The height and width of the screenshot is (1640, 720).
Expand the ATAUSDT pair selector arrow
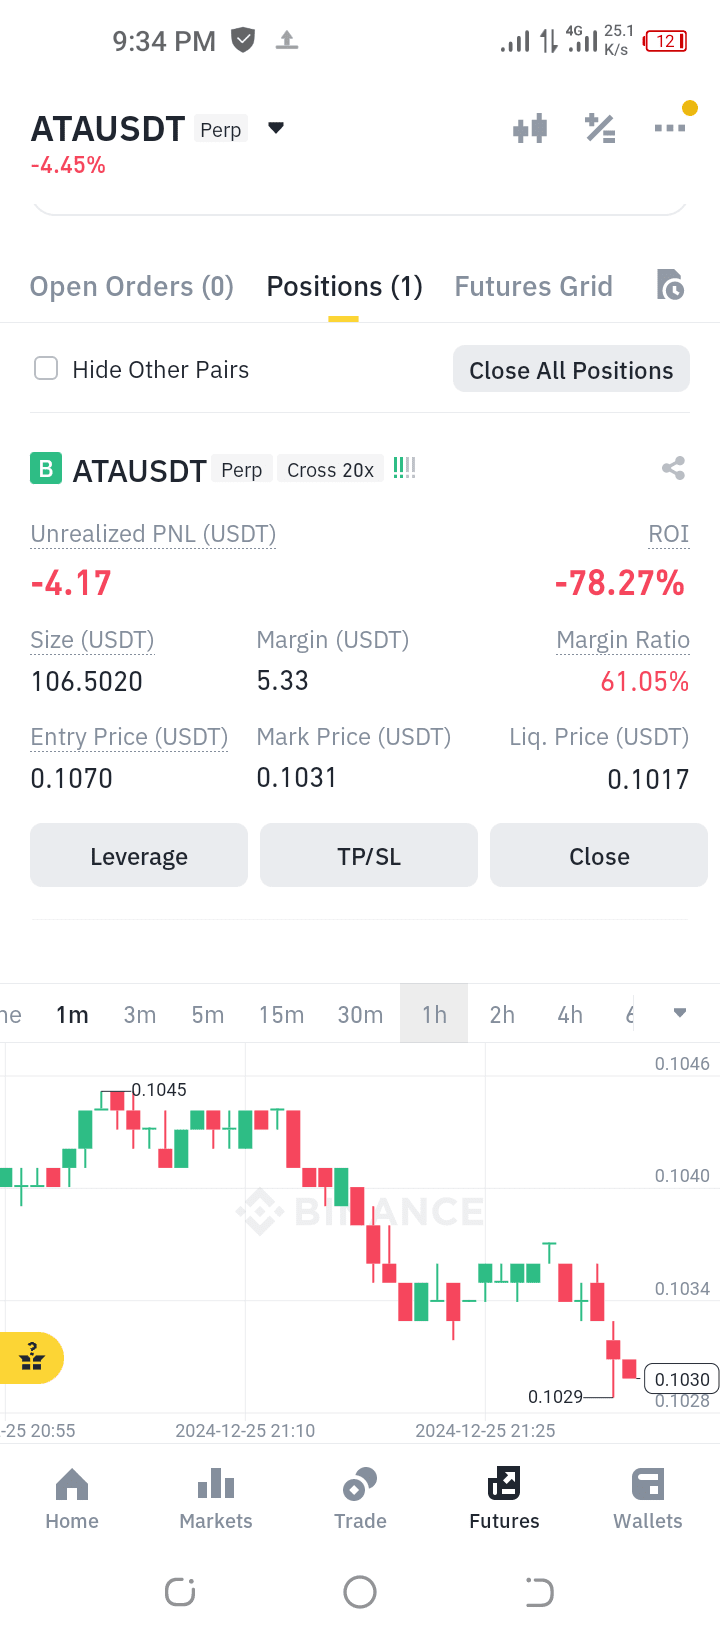277,128
